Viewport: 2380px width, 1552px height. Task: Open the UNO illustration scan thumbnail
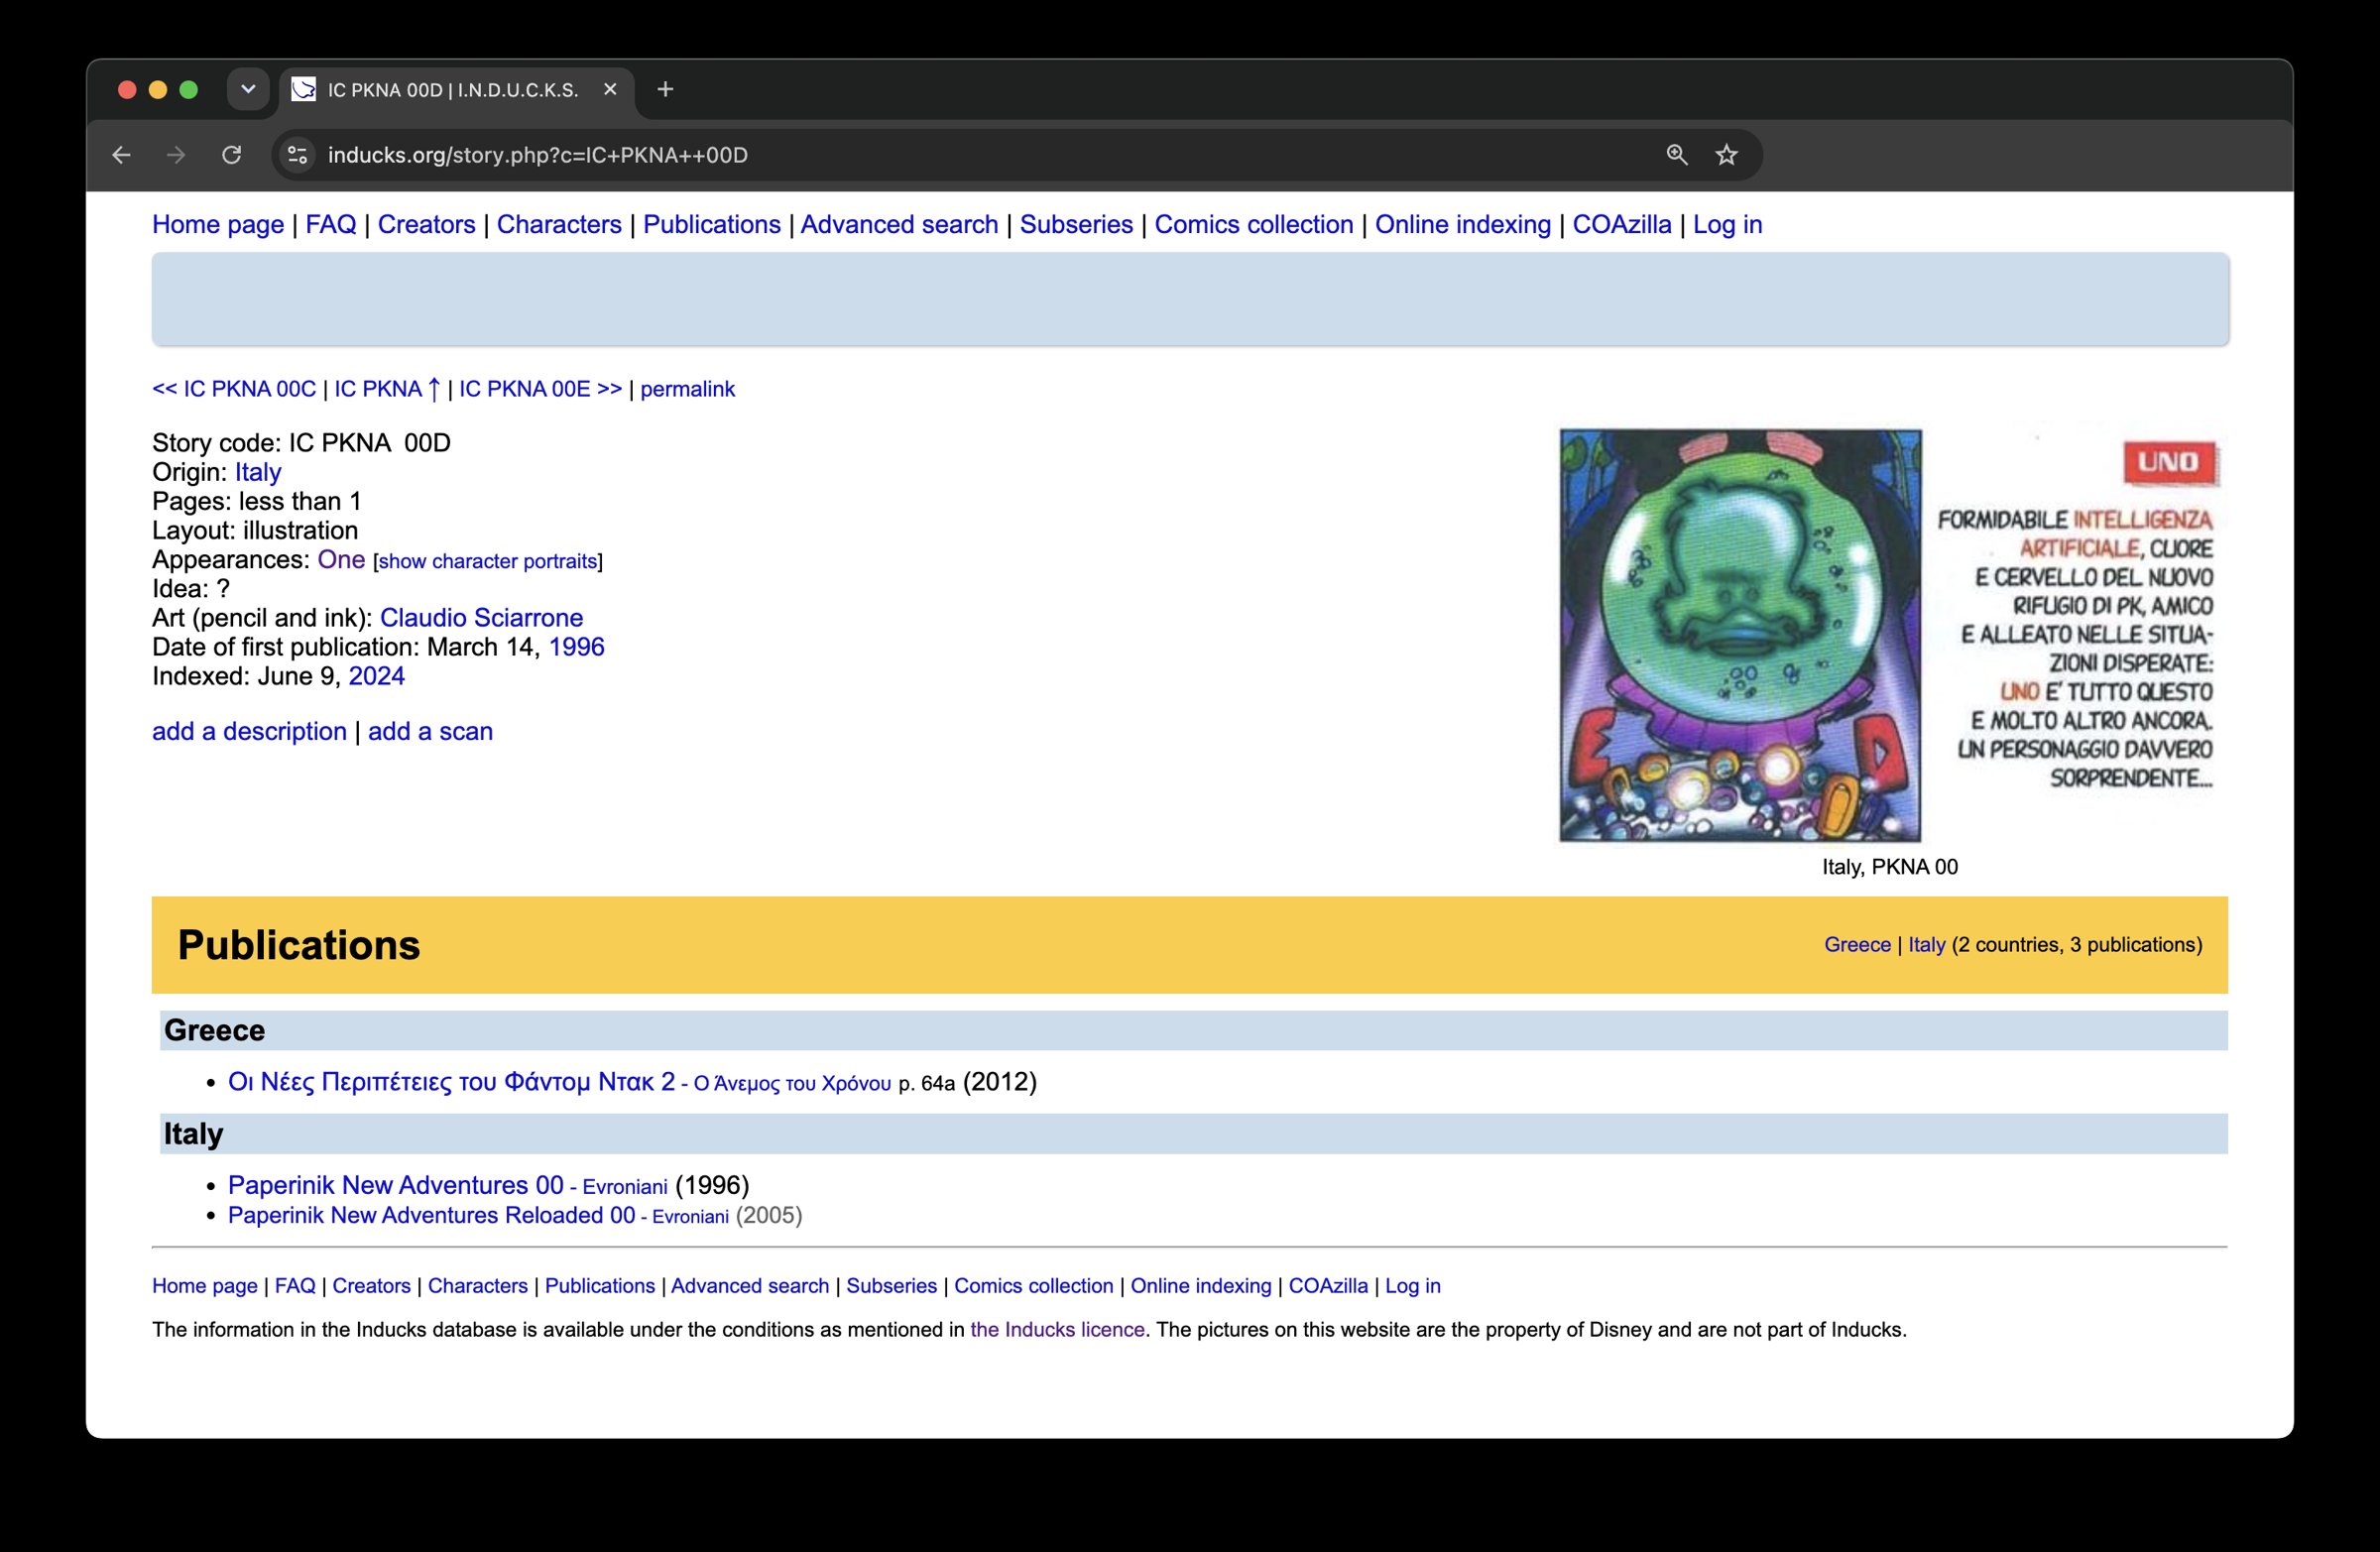click(1889, 636)
